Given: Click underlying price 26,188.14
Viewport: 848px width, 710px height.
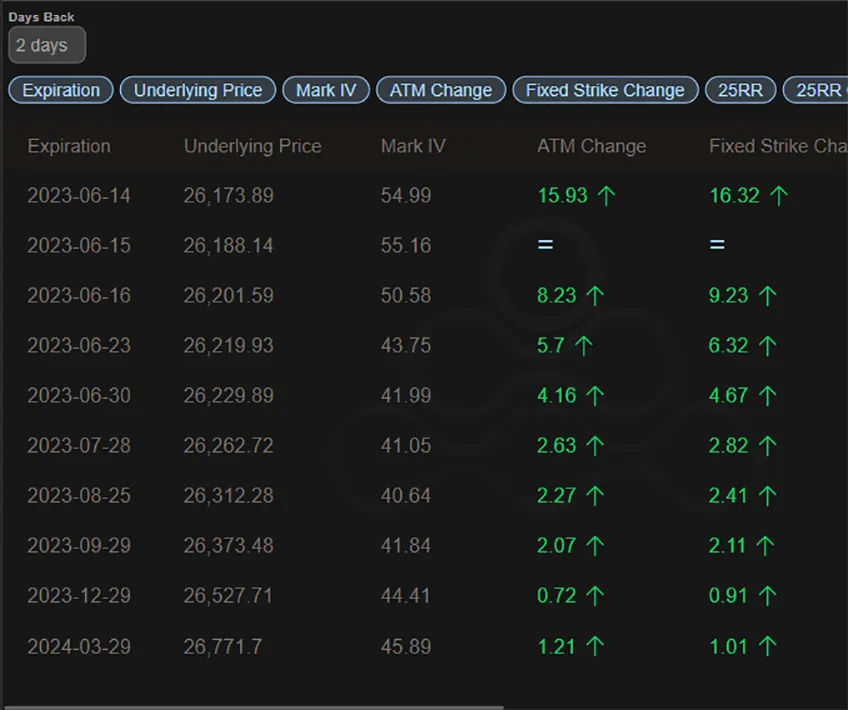Looking at the screenshot, I should click(228, 245).
